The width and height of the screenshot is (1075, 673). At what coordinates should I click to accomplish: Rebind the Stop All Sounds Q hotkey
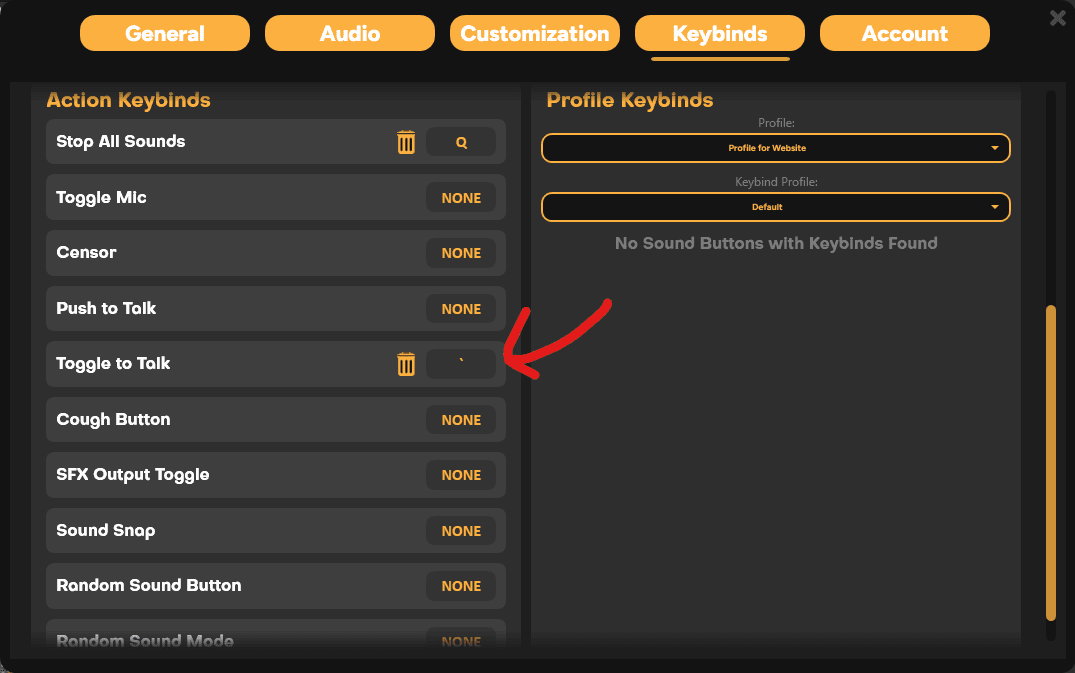(x=461, y=142)
